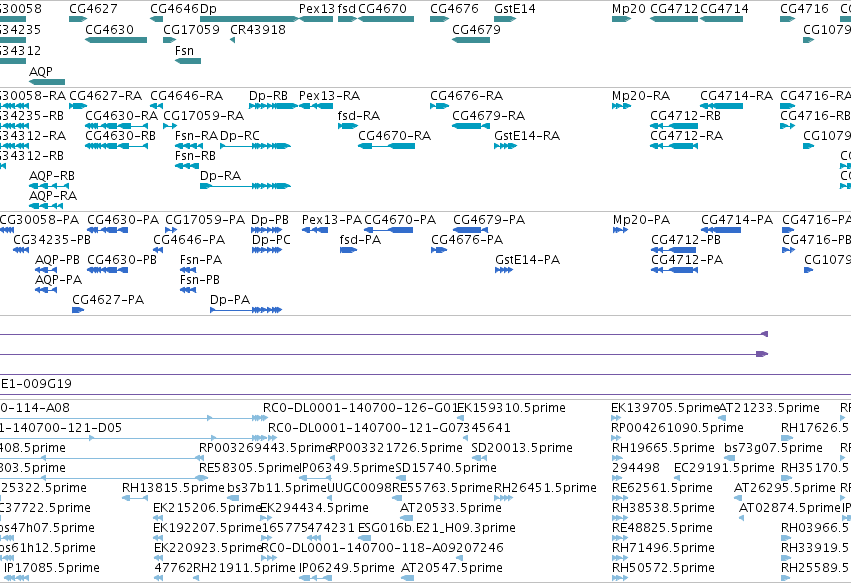The image size is (851, 583).
Task: Click the CG4714-PA protein label
Action: point(737,220)
